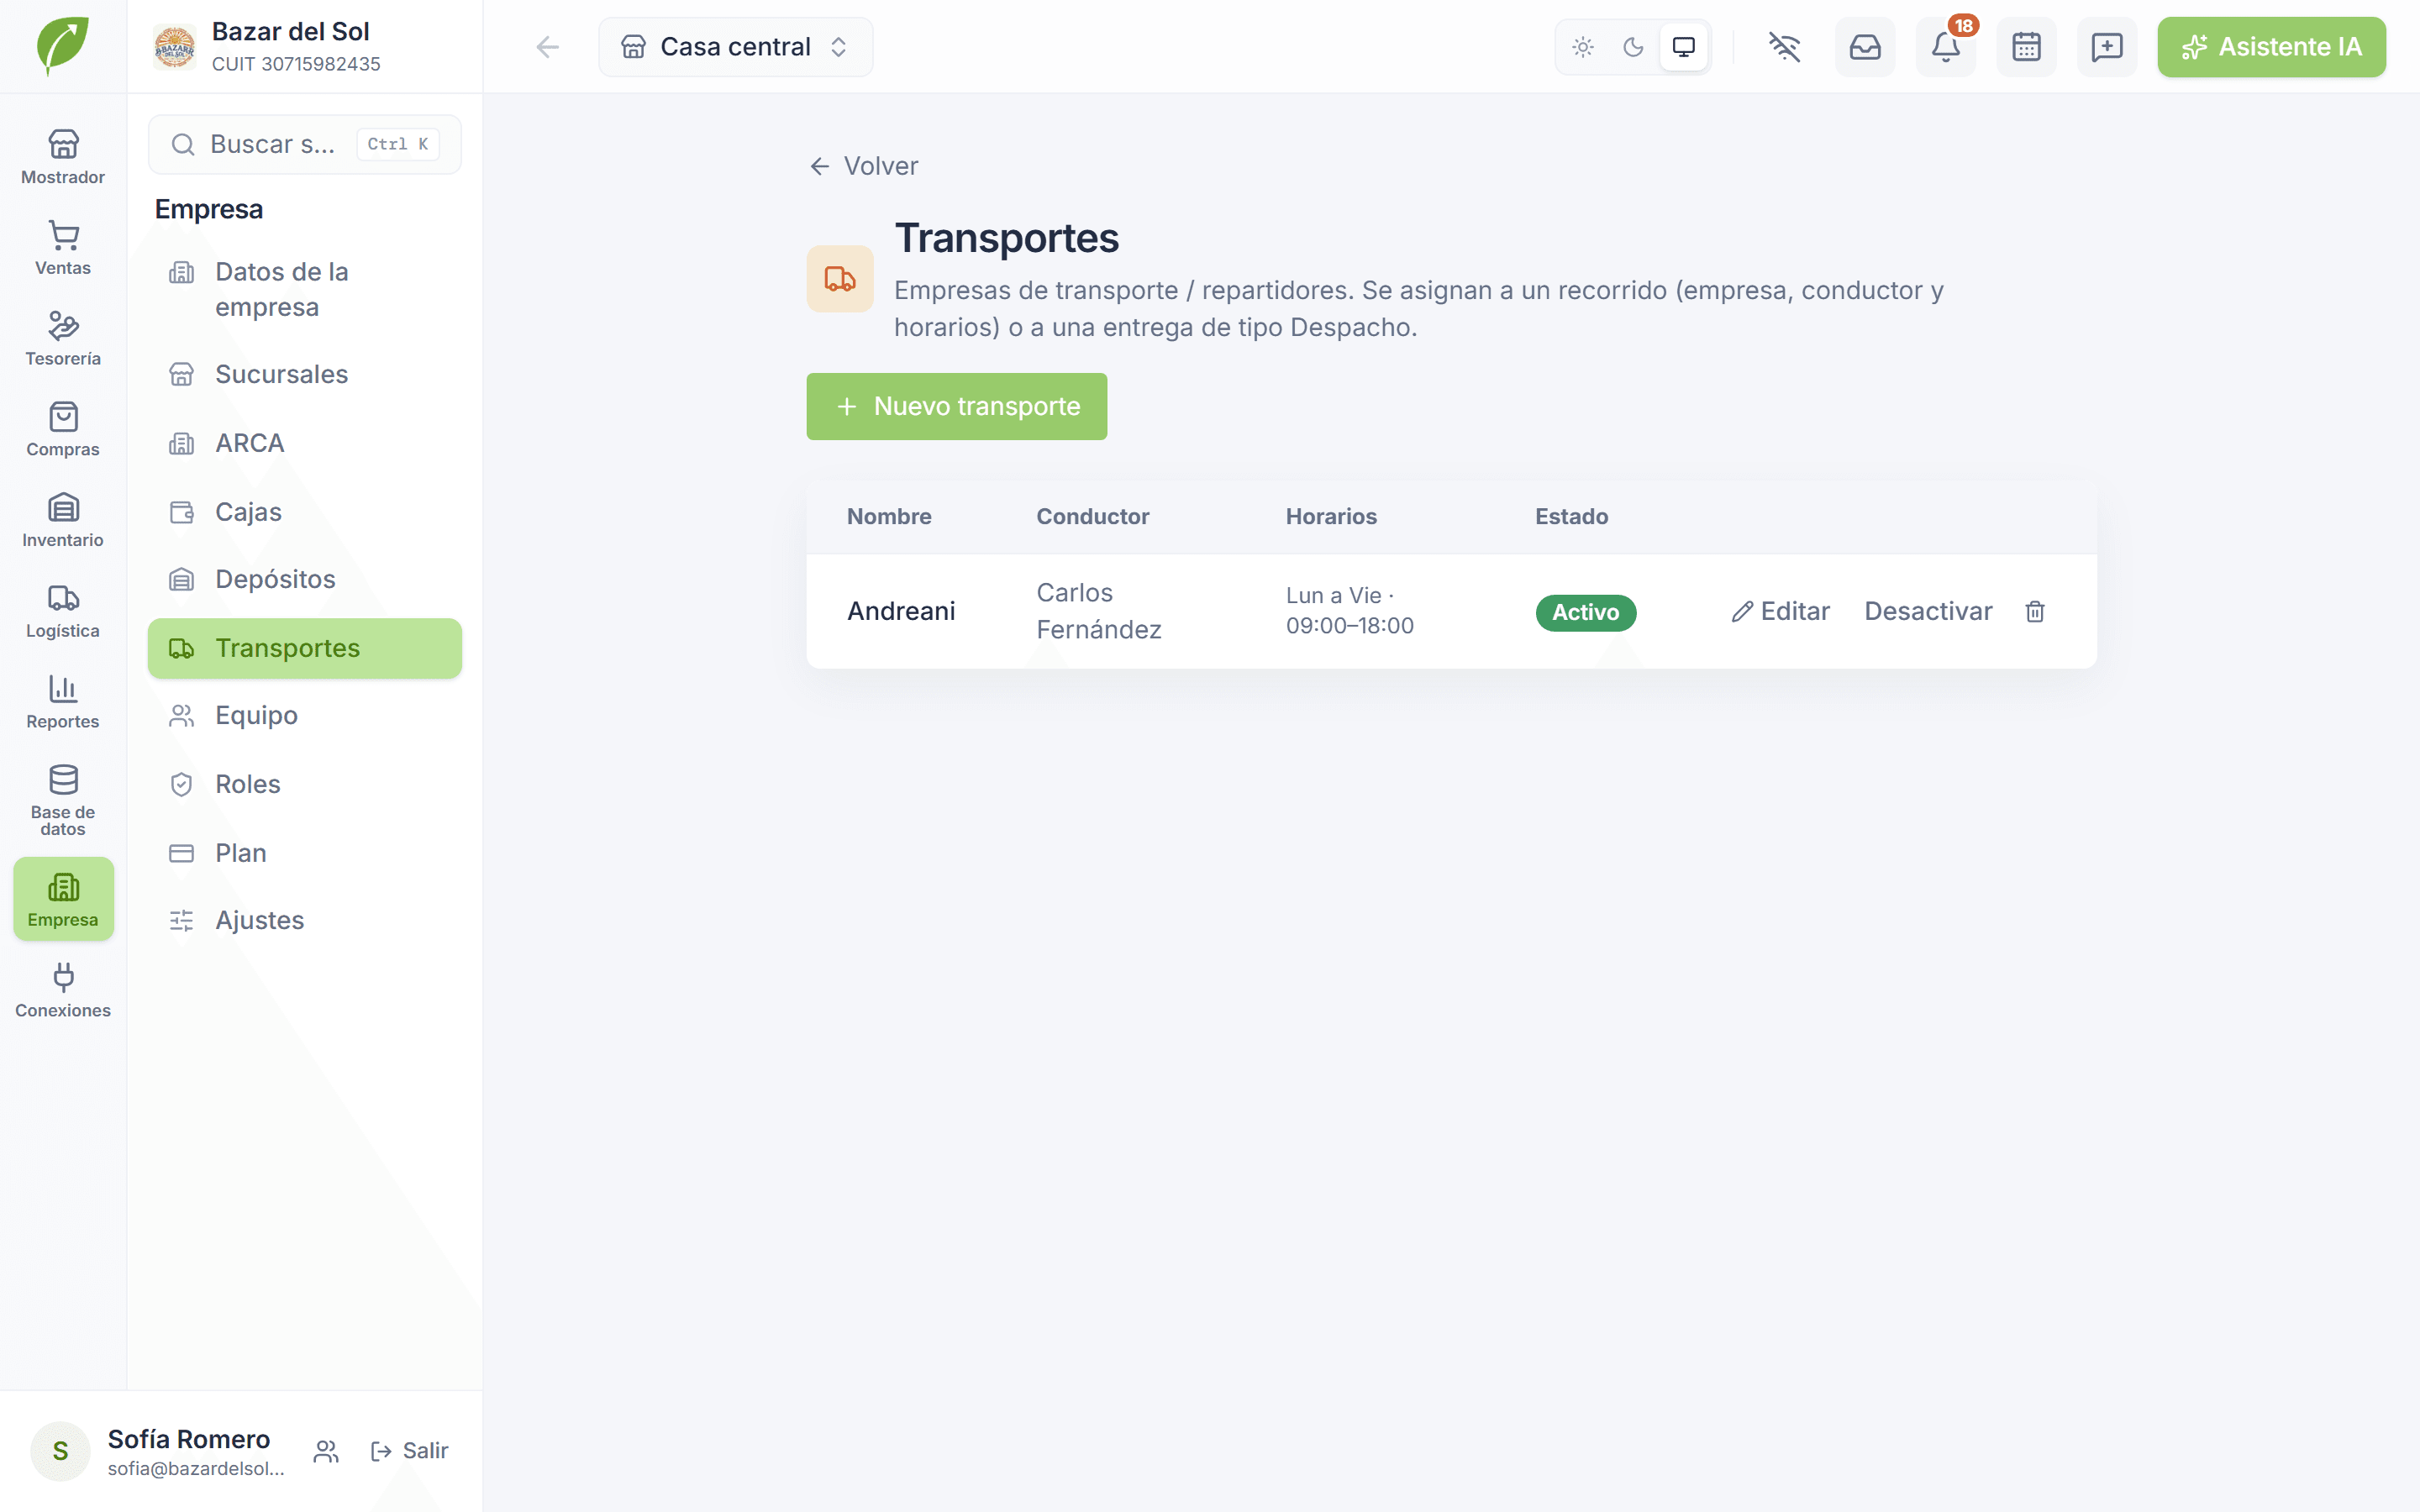Open Asistente IA
This screenshot has width=2420, height=1512.
pos(2271,47)
